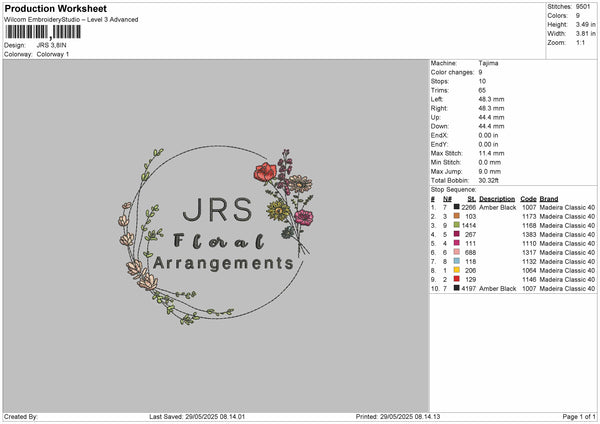Select the Stop Sequence heading

click(453, 188)
